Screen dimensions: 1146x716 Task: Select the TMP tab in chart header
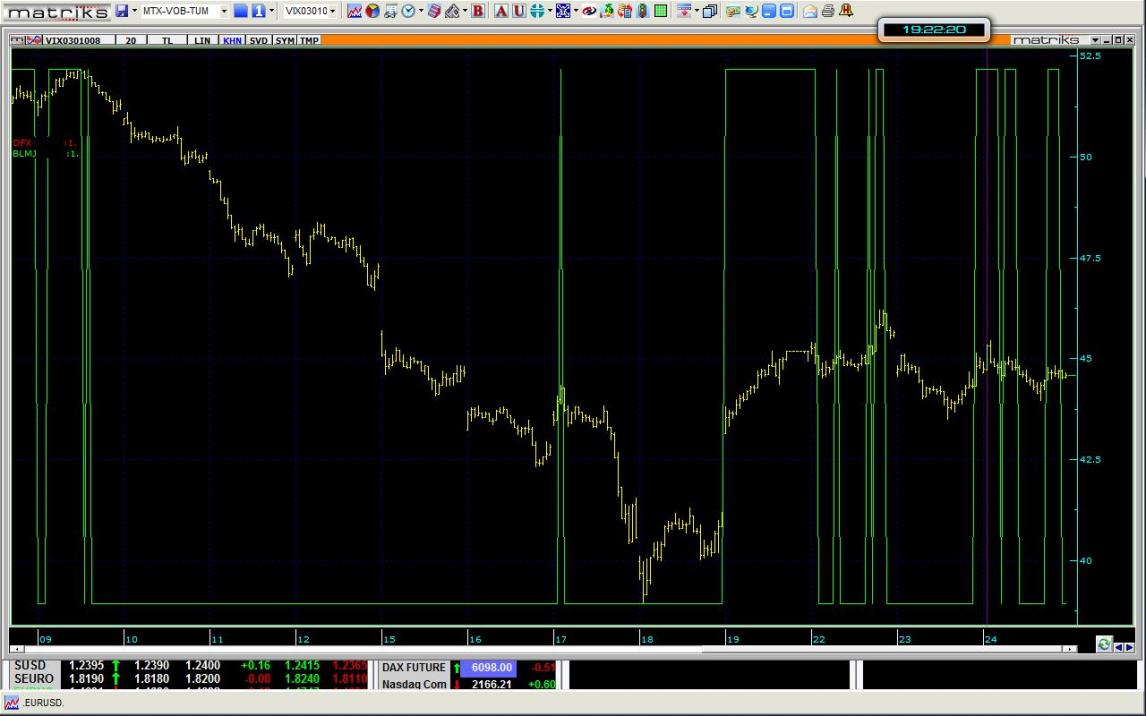click(309, 41)
